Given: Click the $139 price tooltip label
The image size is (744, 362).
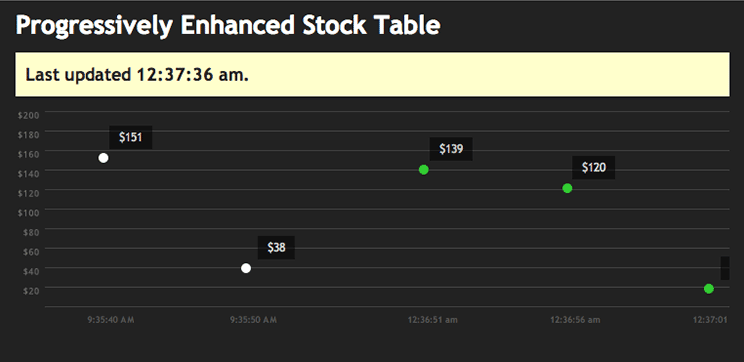Looking at the screenshot, I should (451, 149).
